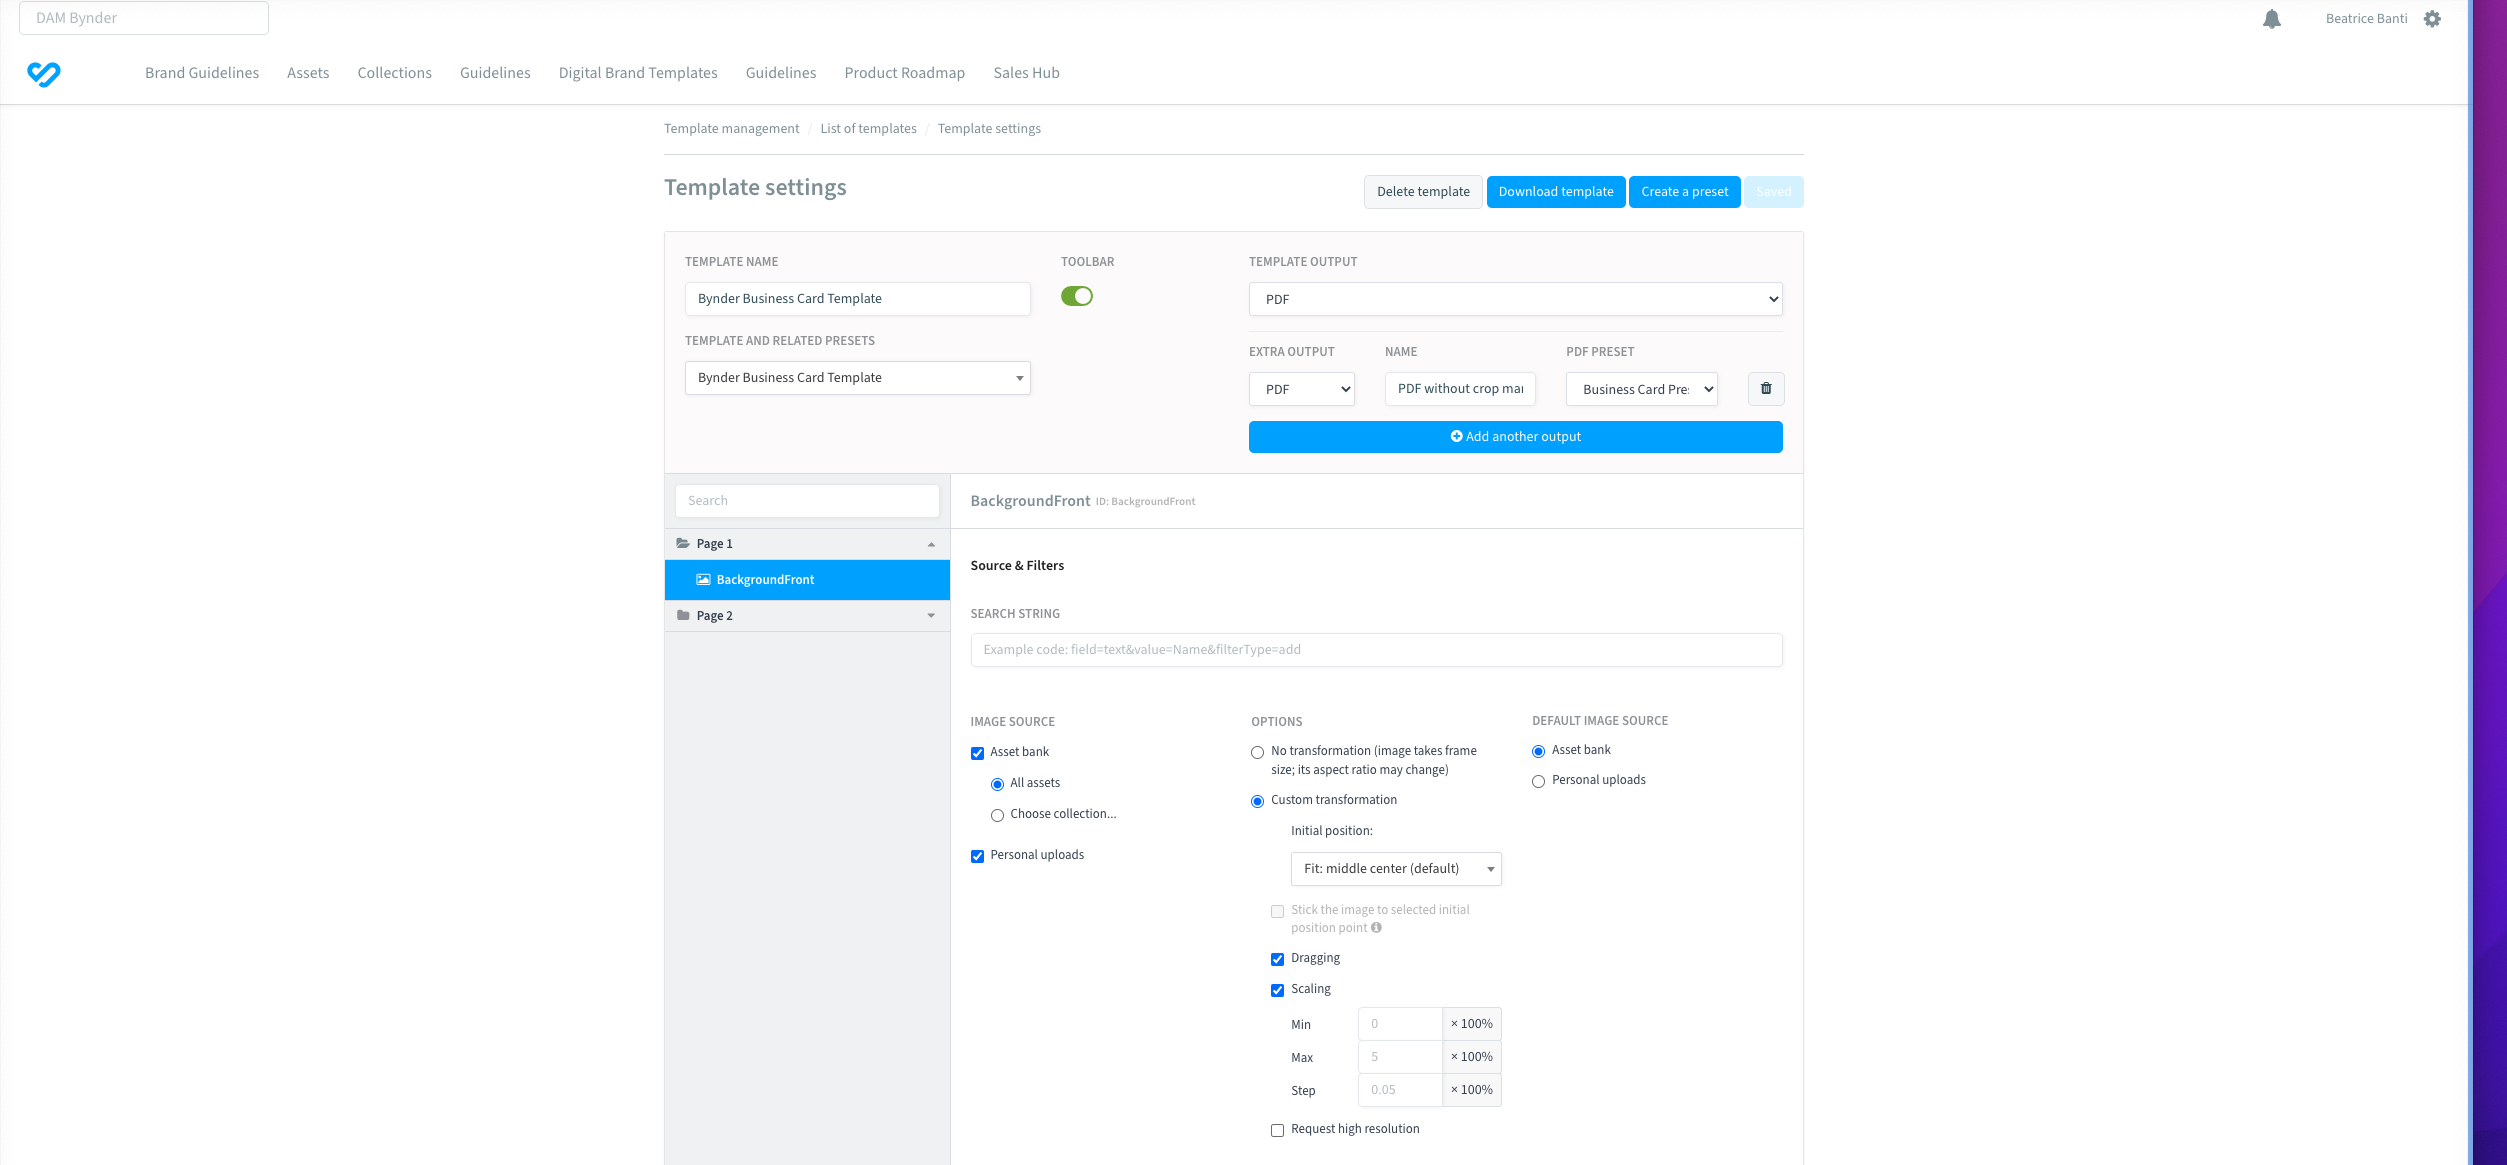Viewport: 2507px width, 1165px height.
Task: Click Delete template button
Action: [1423, 192]
